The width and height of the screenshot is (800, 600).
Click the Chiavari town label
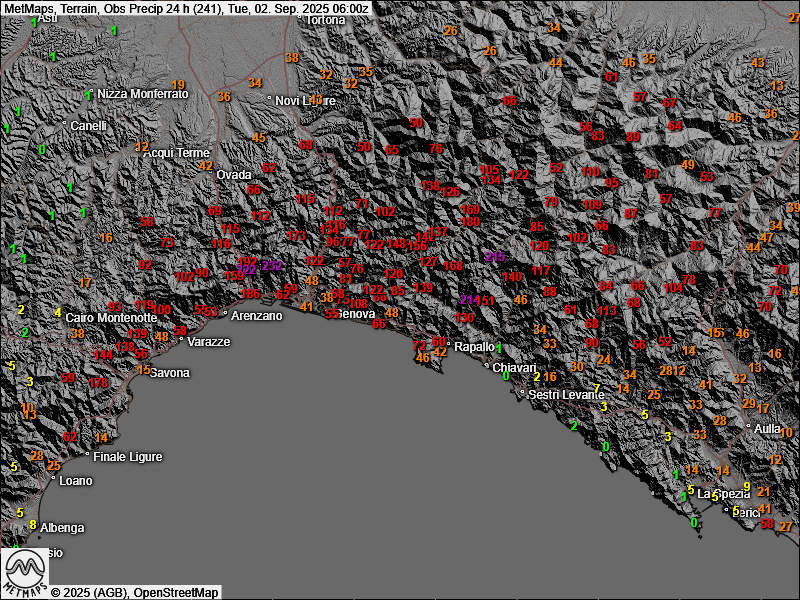514,368
